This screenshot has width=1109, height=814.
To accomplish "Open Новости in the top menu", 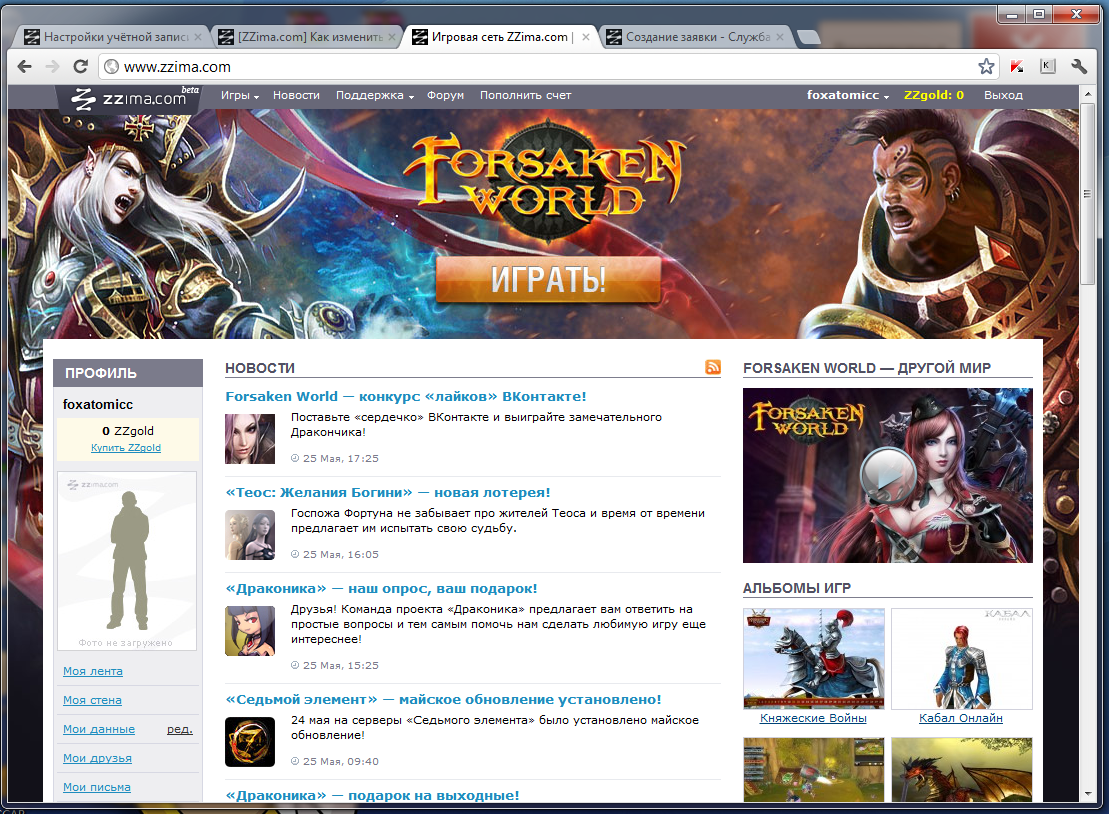I will [296, 95].
